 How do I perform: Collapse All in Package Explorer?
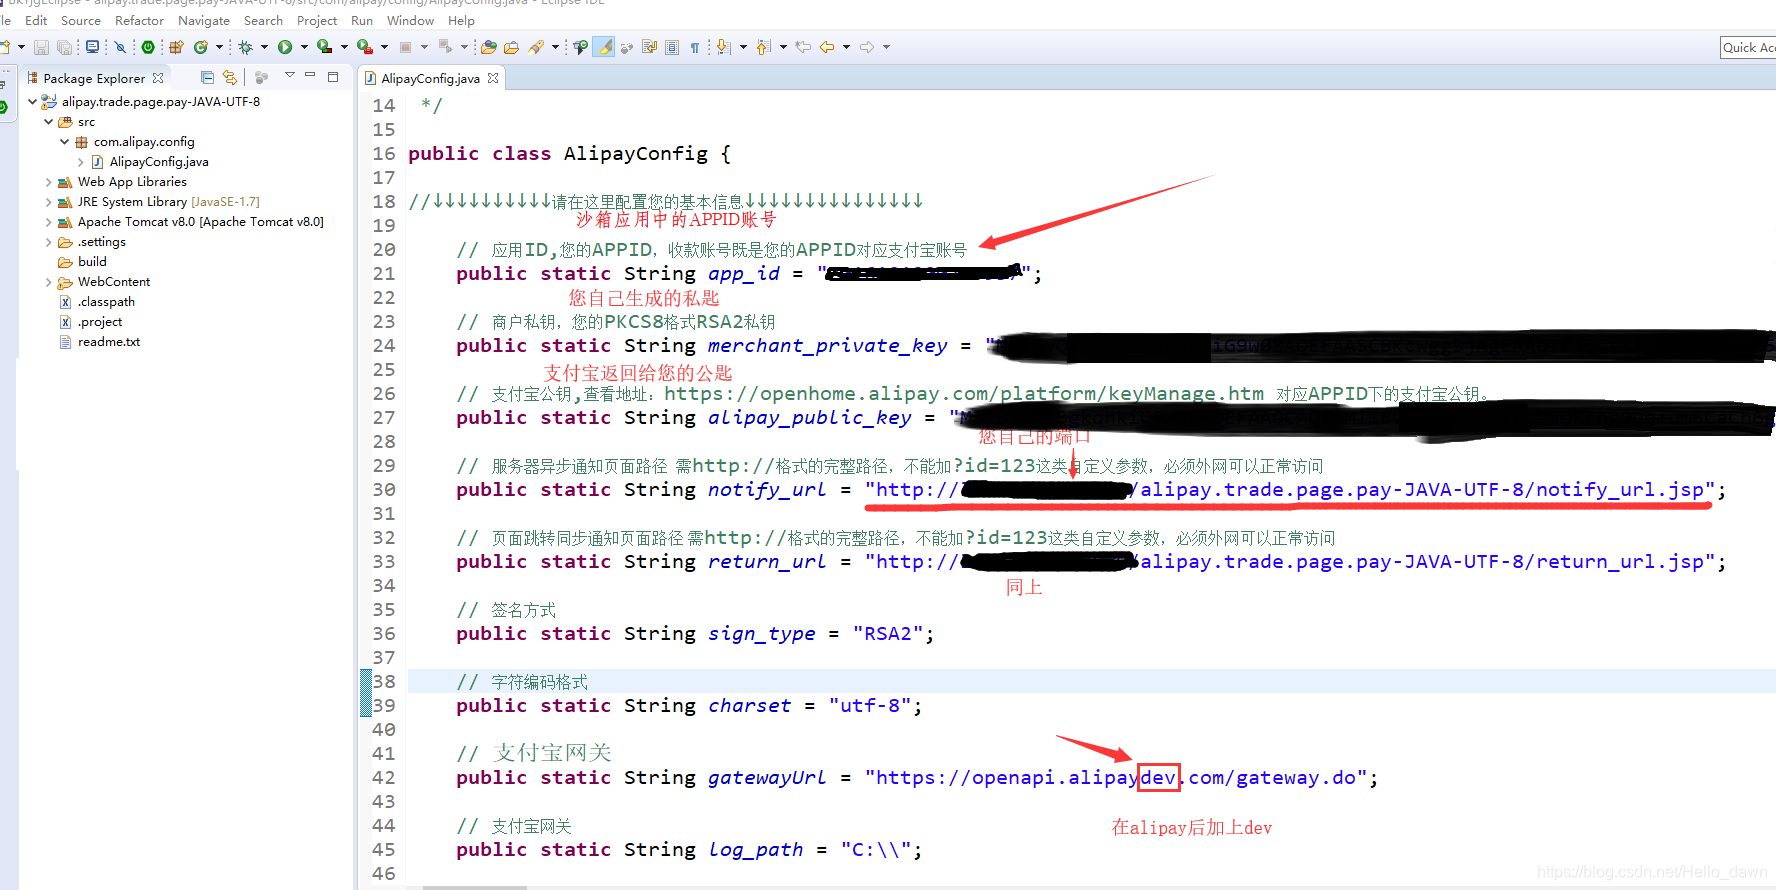tap(207, 77)
